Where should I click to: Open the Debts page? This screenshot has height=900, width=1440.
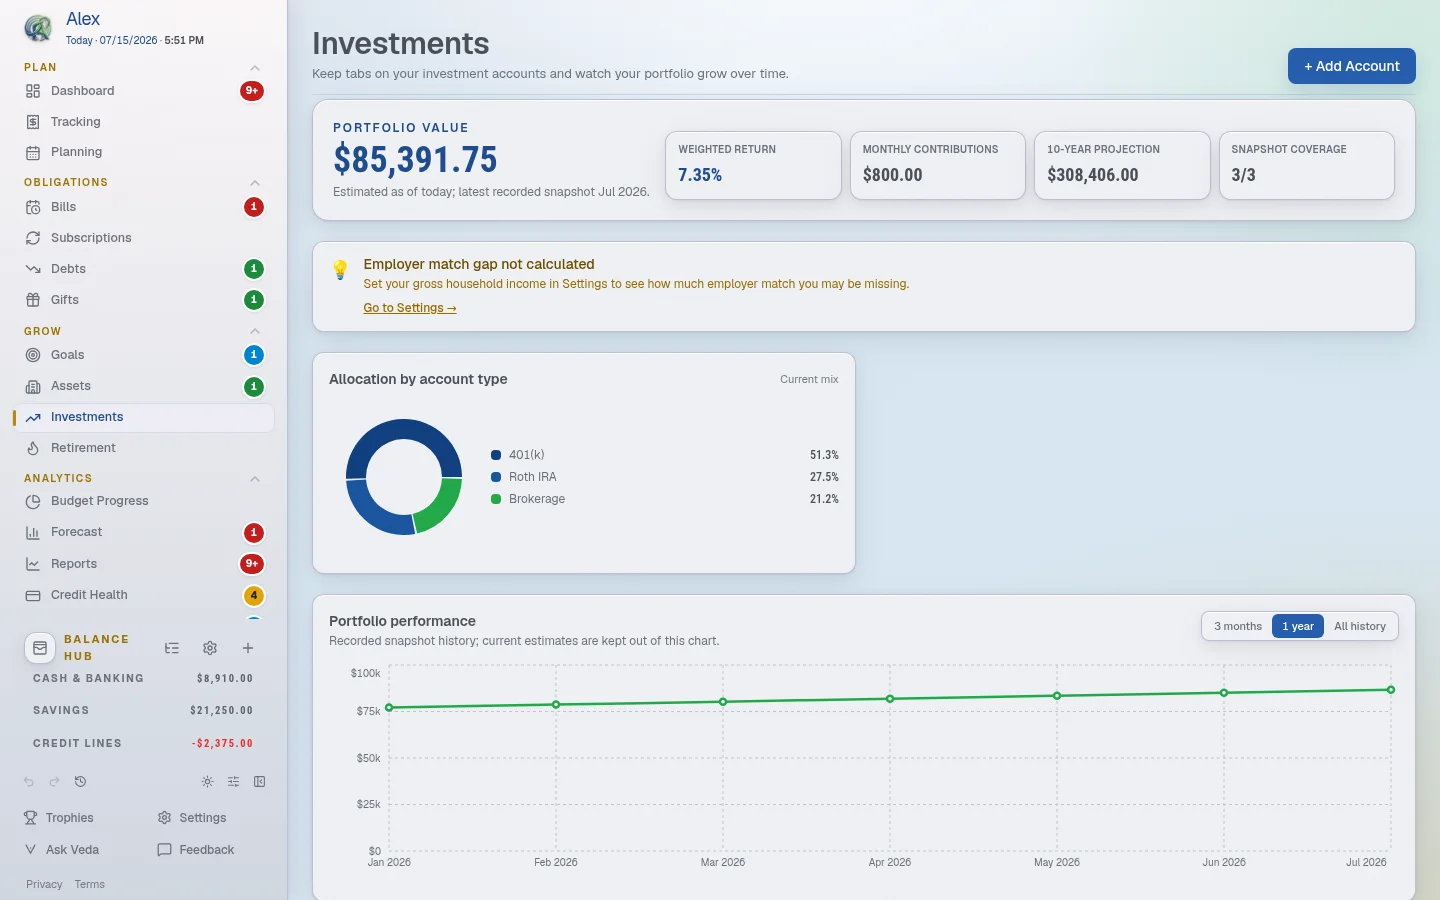(143, 269)
